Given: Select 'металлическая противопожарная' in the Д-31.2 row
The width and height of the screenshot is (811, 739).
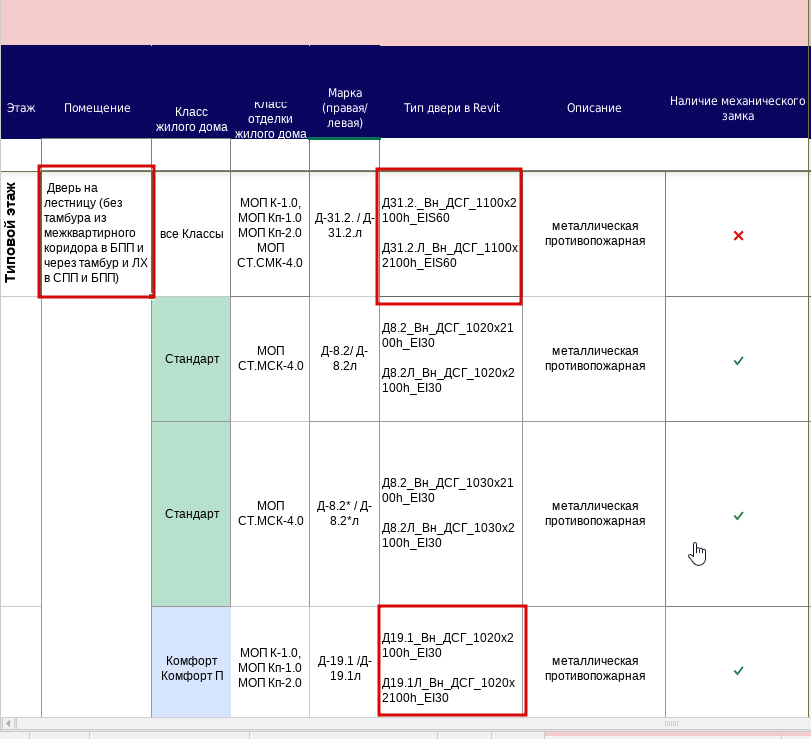Looking at the screenshot, I should [594, 234].
